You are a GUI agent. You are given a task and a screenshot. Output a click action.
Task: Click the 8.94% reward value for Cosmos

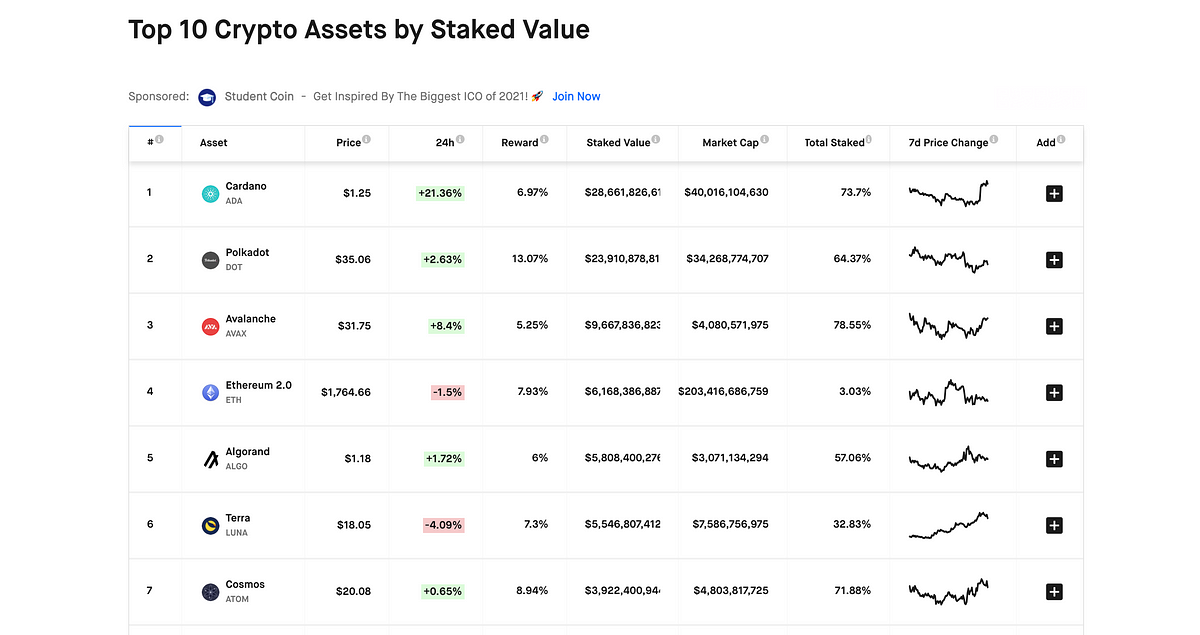pyautogui.click(x=532, y=591)
